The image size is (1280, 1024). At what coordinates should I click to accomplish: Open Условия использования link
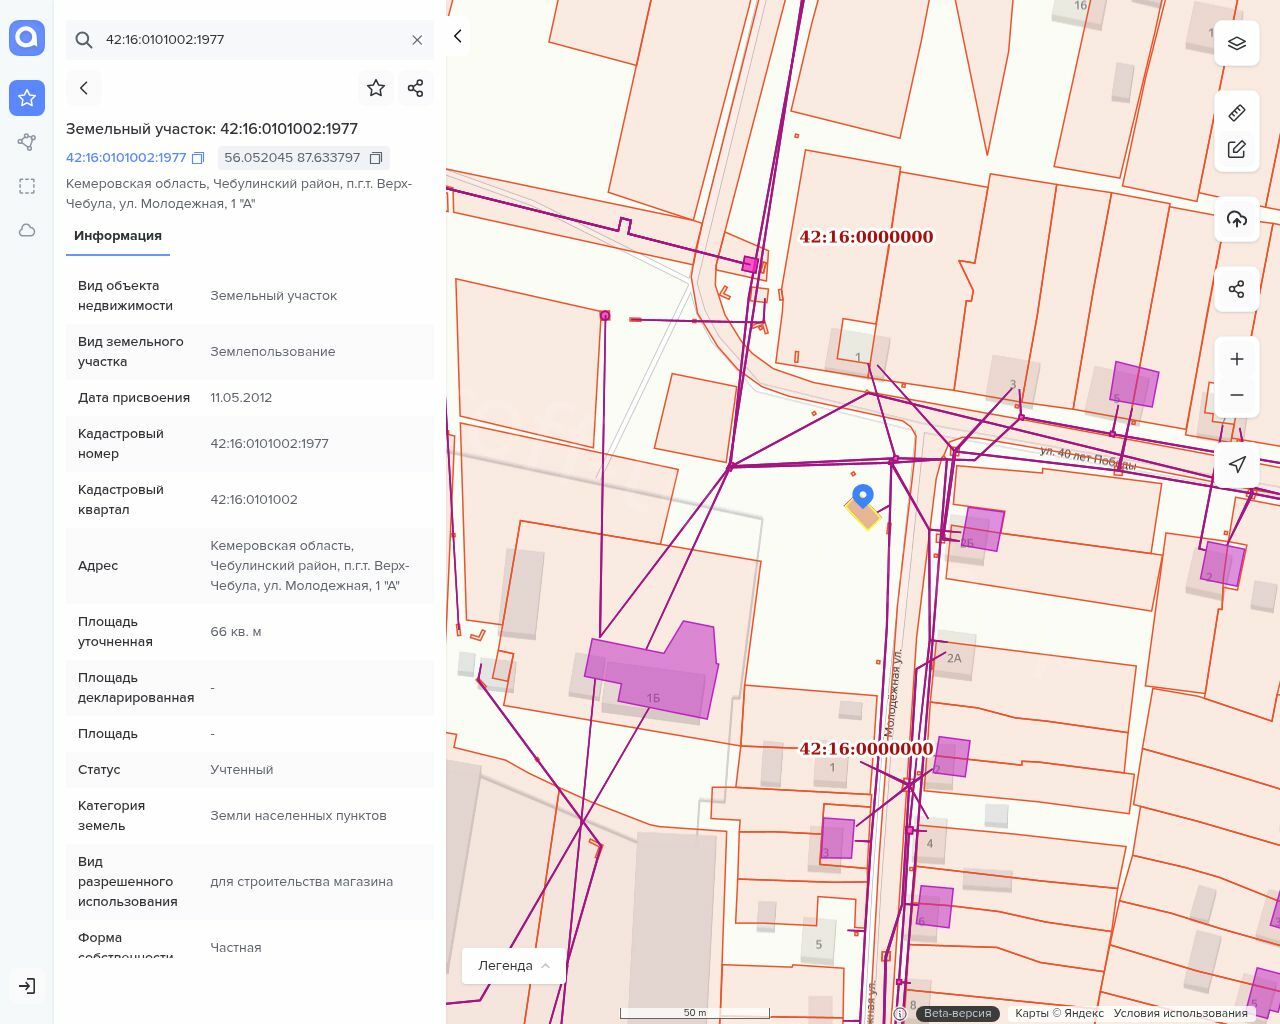(x=1180, y=1013)
